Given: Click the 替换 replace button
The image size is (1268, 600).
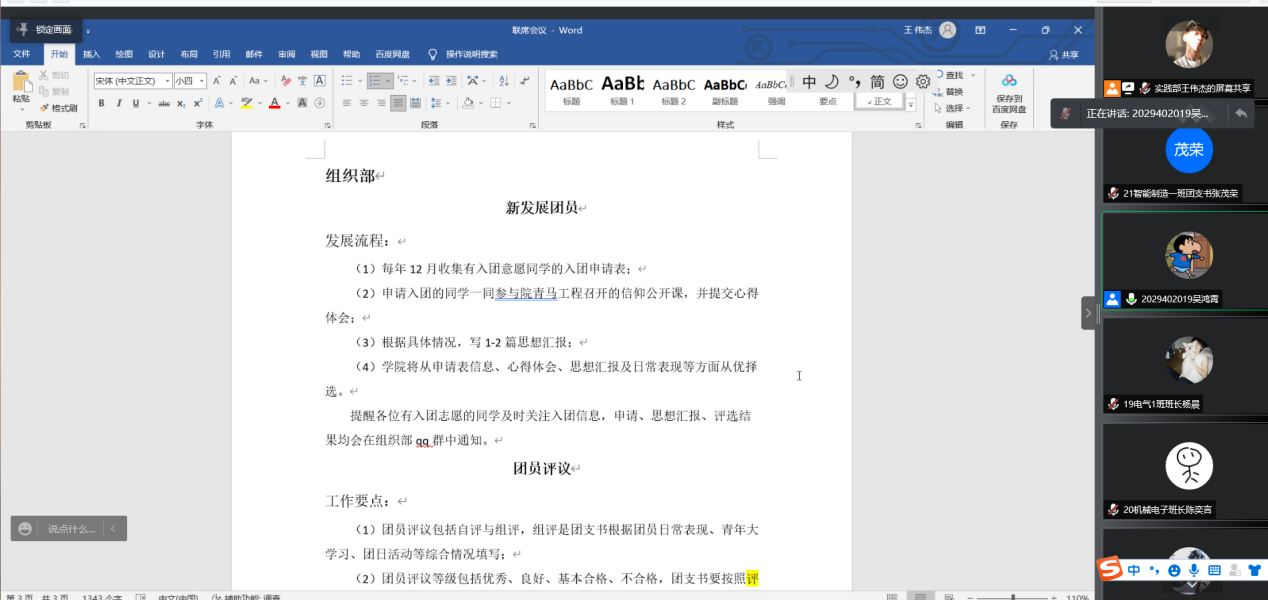Looking at the screenshot, I should click(954, 92).
